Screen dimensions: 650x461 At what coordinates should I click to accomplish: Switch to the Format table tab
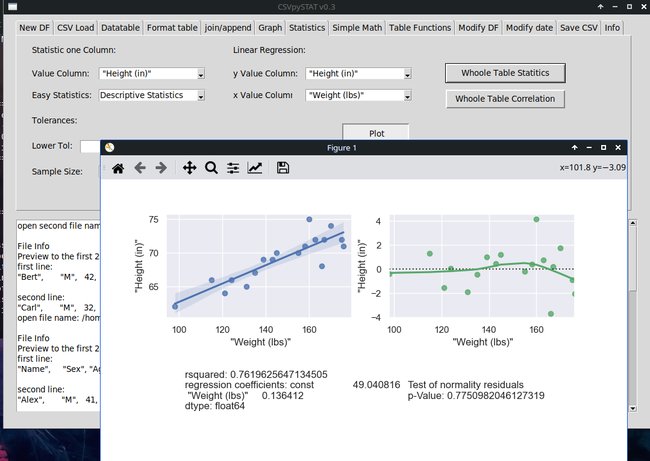[172, 28]
